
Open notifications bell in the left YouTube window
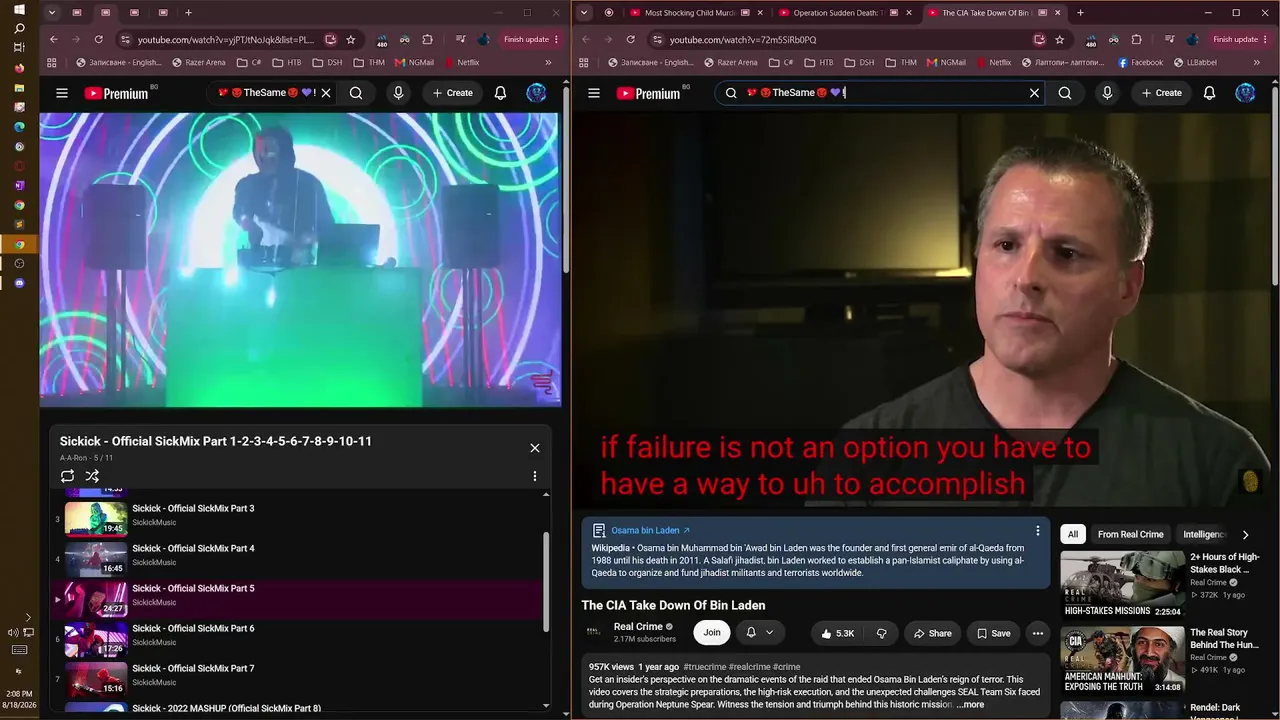tap(501, 93)
